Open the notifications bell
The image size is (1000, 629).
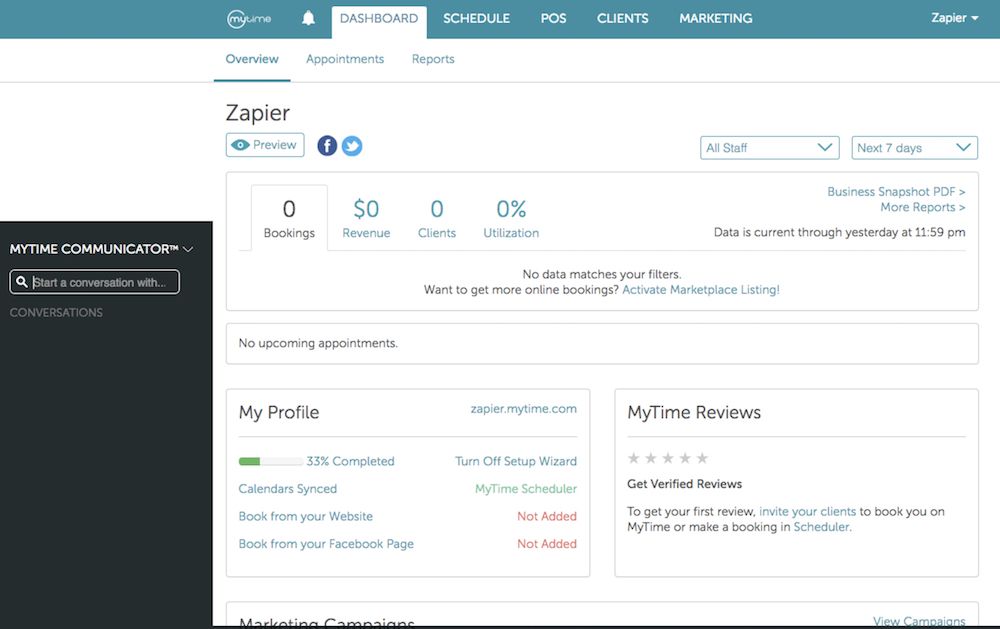coord(308,19)
